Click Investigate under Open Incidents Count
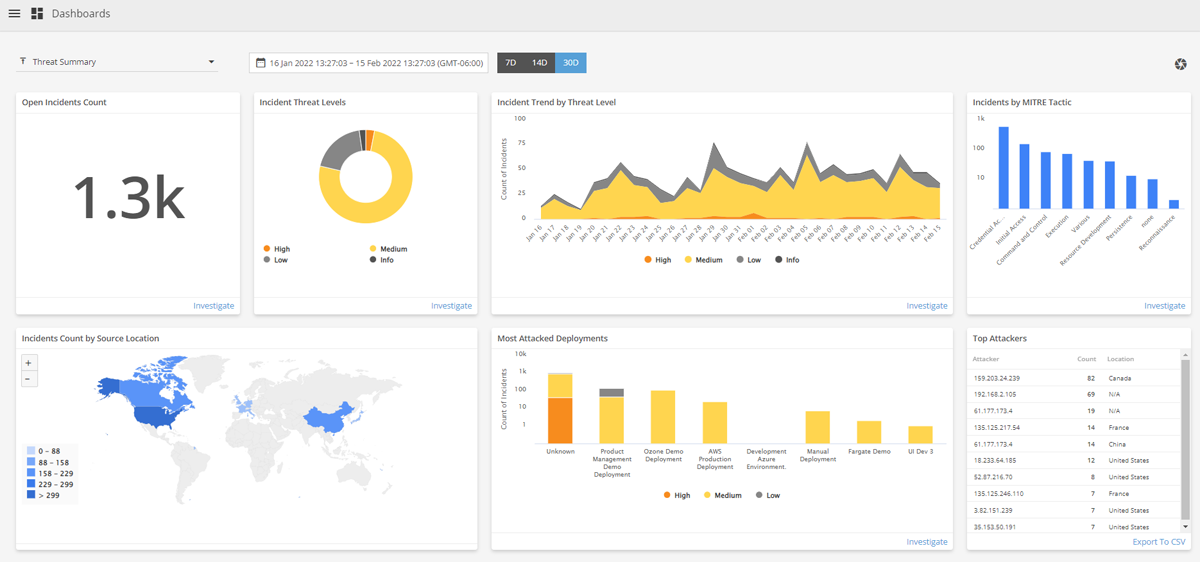The height and width of the screenshot is (562, 1200). pos(214,306)
